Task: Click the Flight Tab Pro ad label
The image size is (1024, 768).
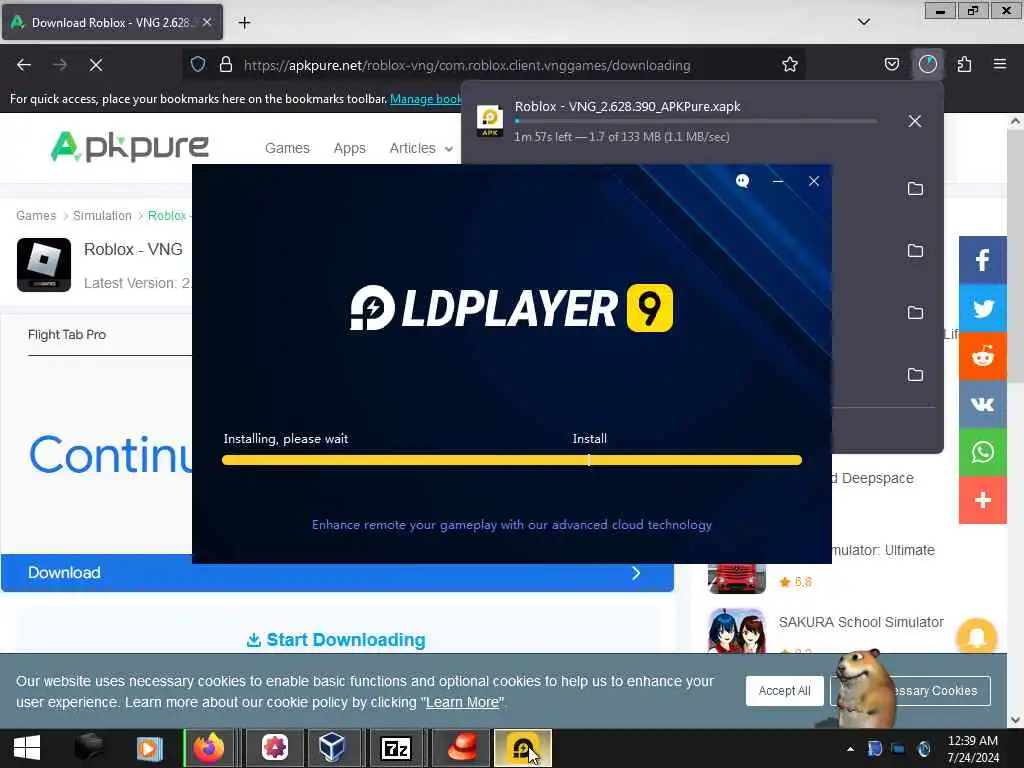Action: [67, 334]
